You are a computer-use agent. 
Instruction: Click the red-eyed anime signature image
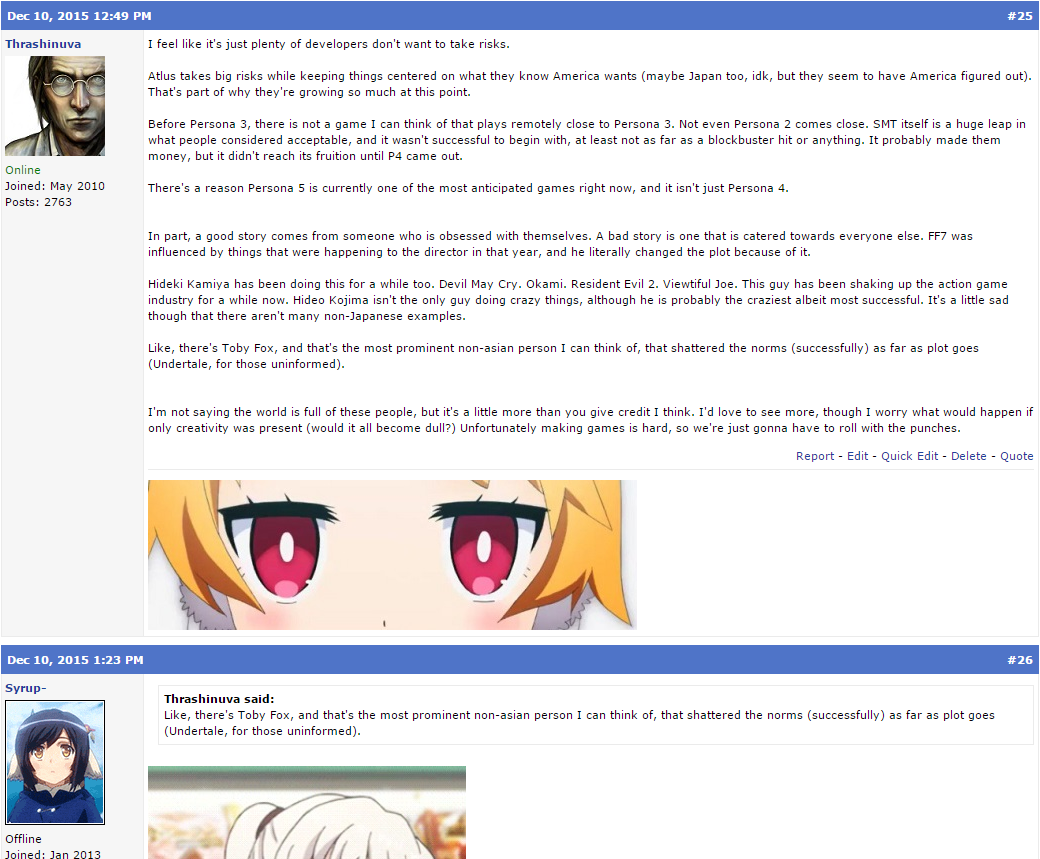pyautogui.click(x=392, y=555)
